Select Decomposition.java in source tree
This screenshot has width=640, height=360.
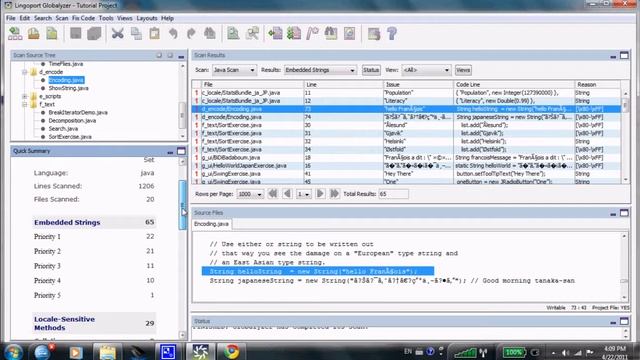tap(72, 121)
